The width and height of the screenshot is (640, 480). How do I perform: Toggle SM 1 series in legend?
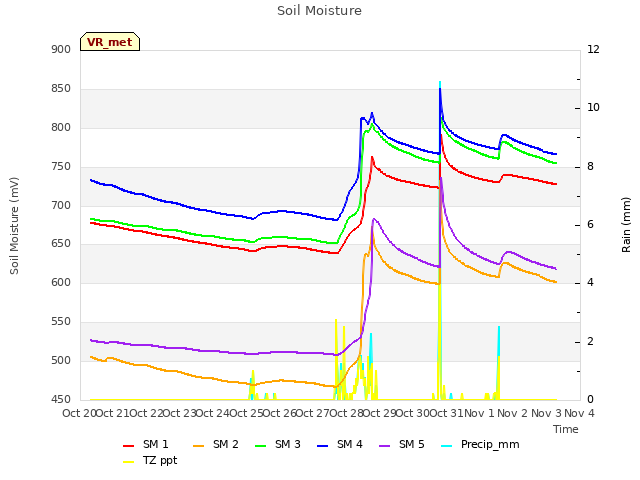(x=145, y=444)
